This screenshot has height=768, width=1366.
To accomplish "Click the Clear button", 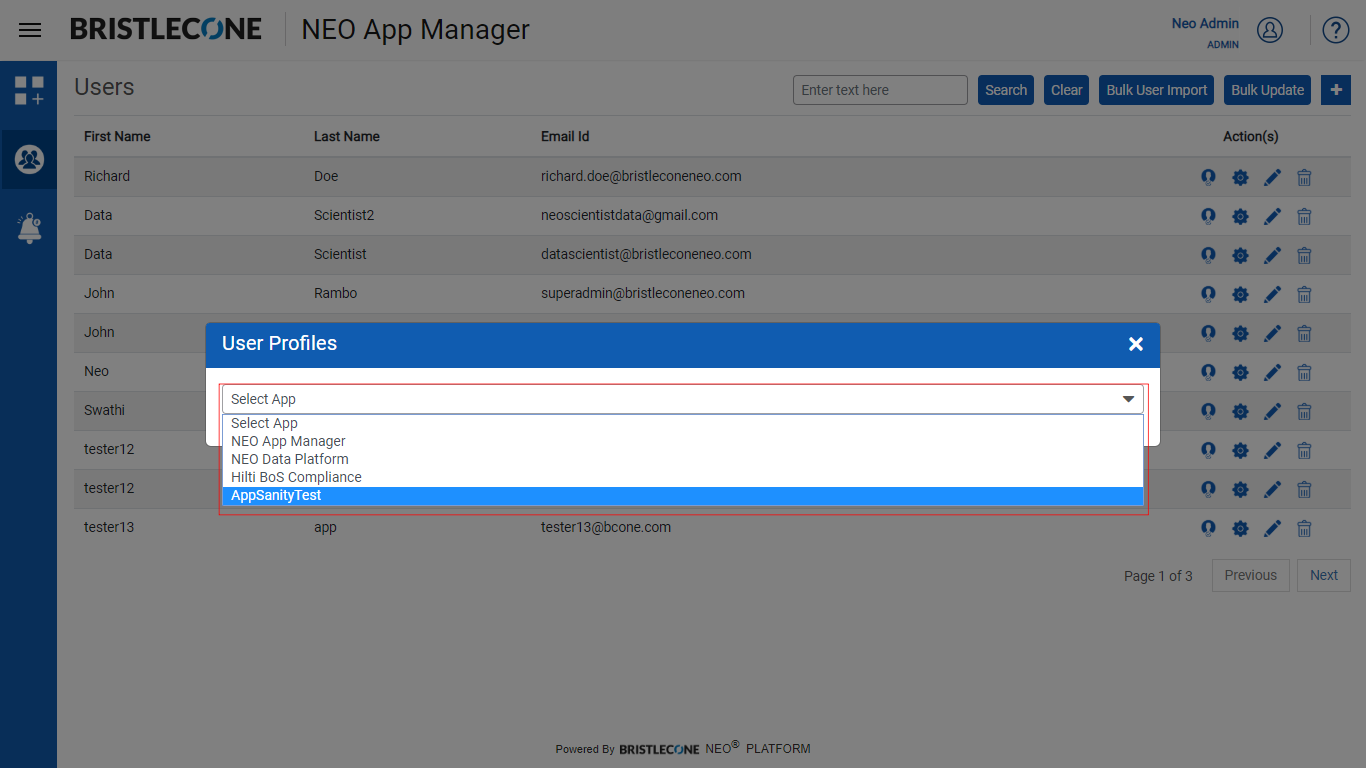I will pos(1067,90).
